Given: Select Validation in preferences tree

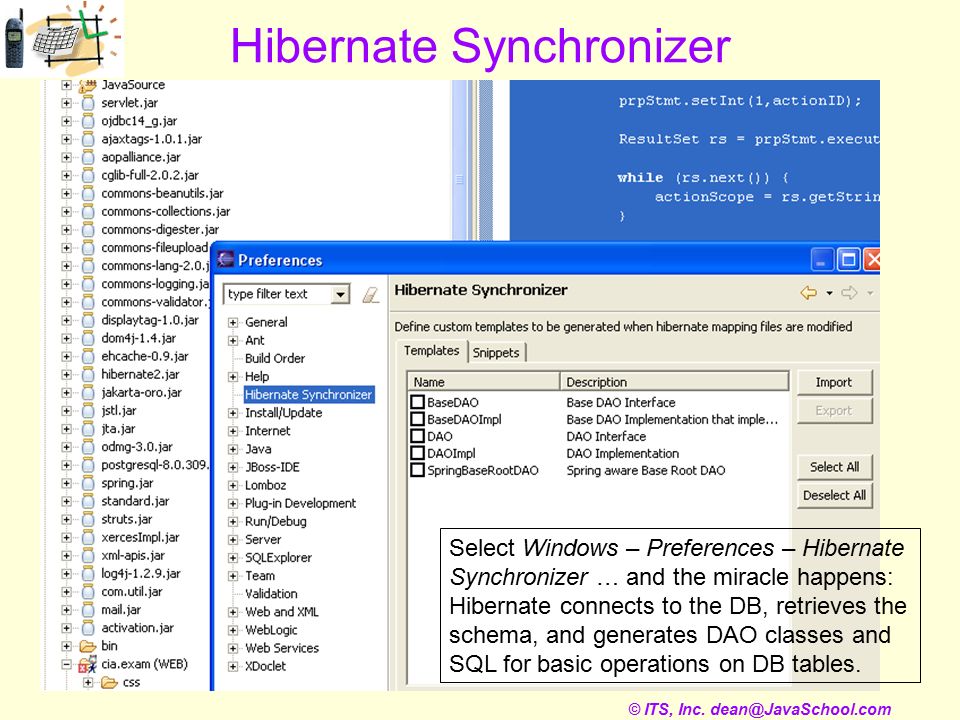Looking at the screenshot, I should point(271,594).
